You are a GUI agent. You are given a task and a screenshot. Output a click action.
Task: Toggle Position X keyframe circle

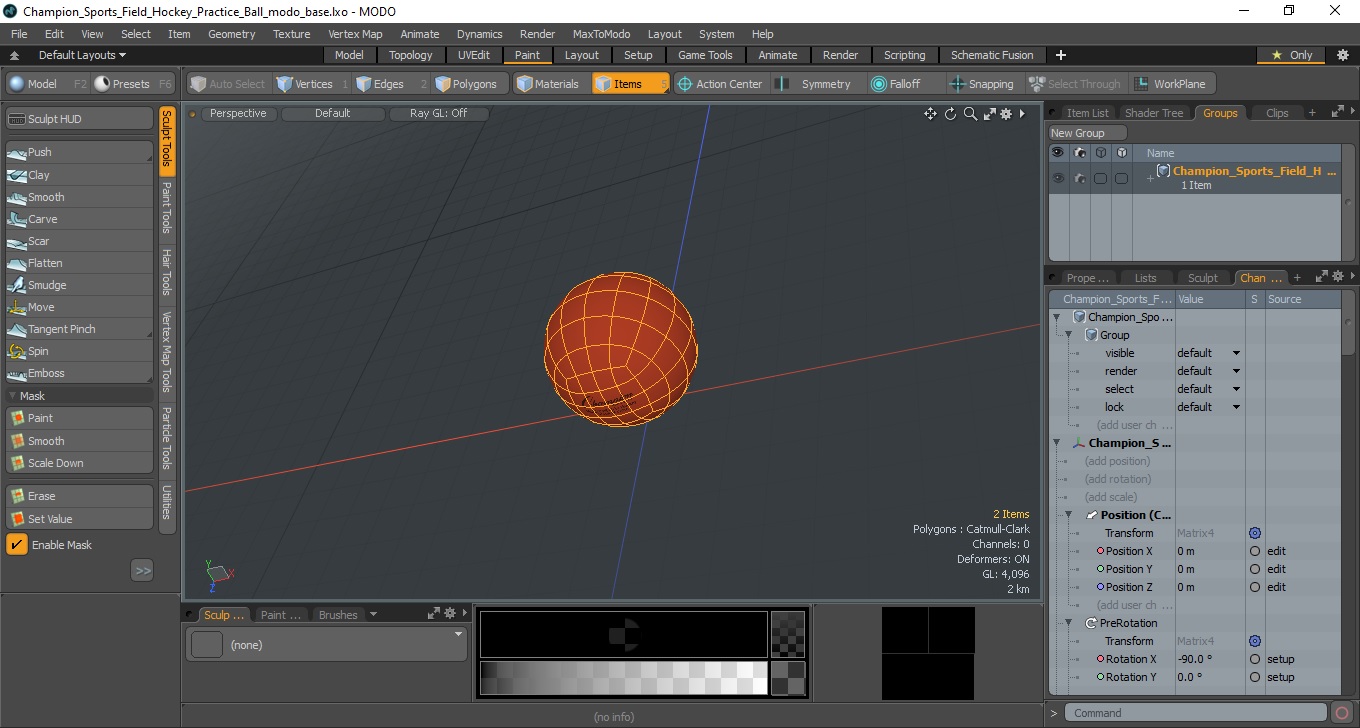tap(1255, 551)
